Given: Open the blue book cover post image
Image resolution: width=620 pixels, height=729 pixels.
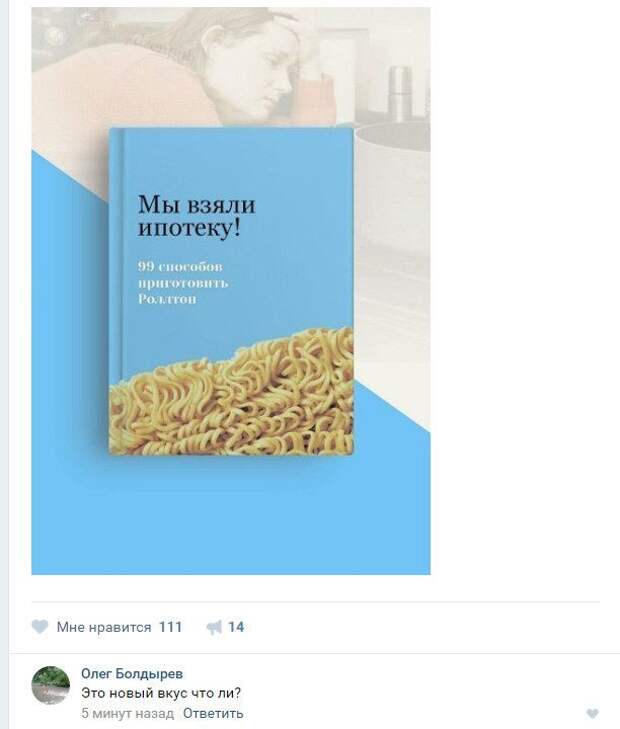Looking at the screenshot, I should (231, 291).
